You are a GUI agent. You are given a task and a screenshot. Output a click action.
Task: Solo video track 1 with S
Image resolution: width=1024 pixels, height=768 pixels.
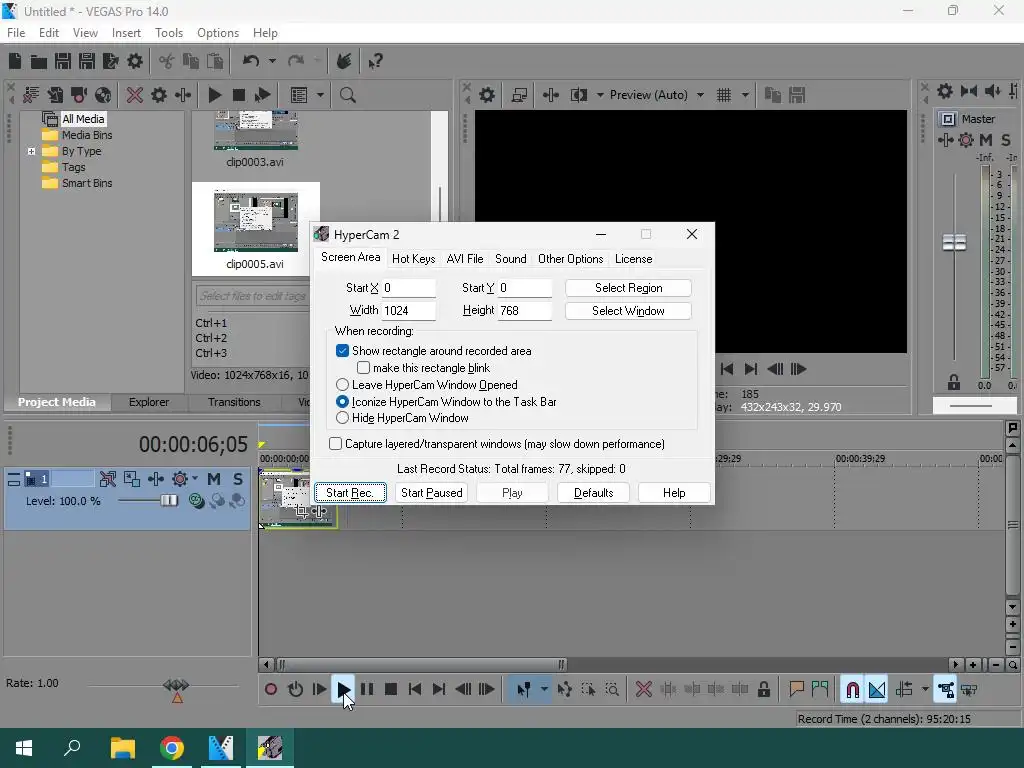pos(238,479)
